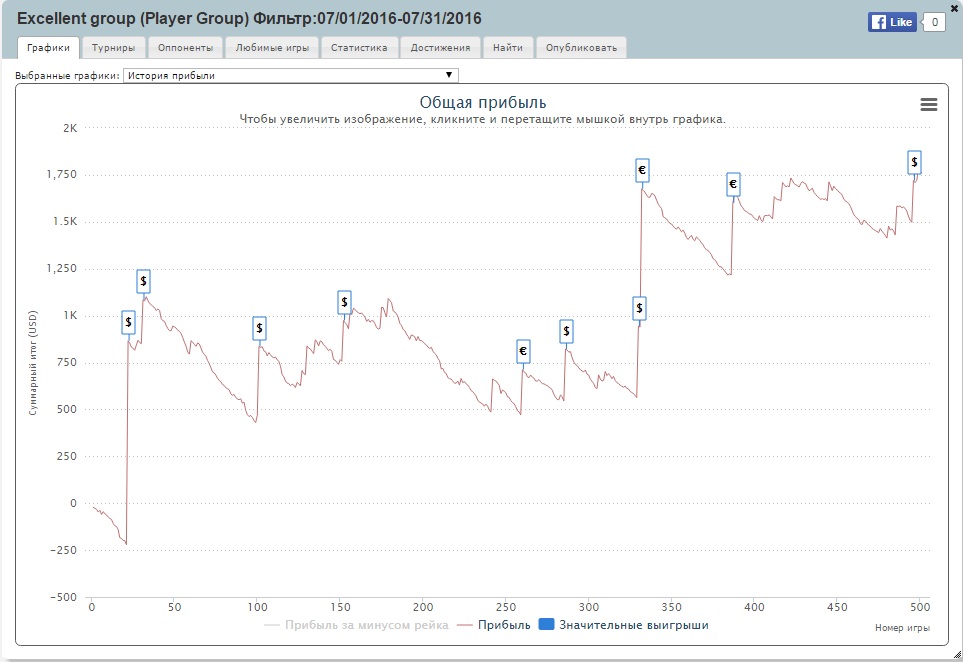This screenshot has height=662, width=963.
Task: Click the X-axis label Номер игры
Action: (902, 628)
